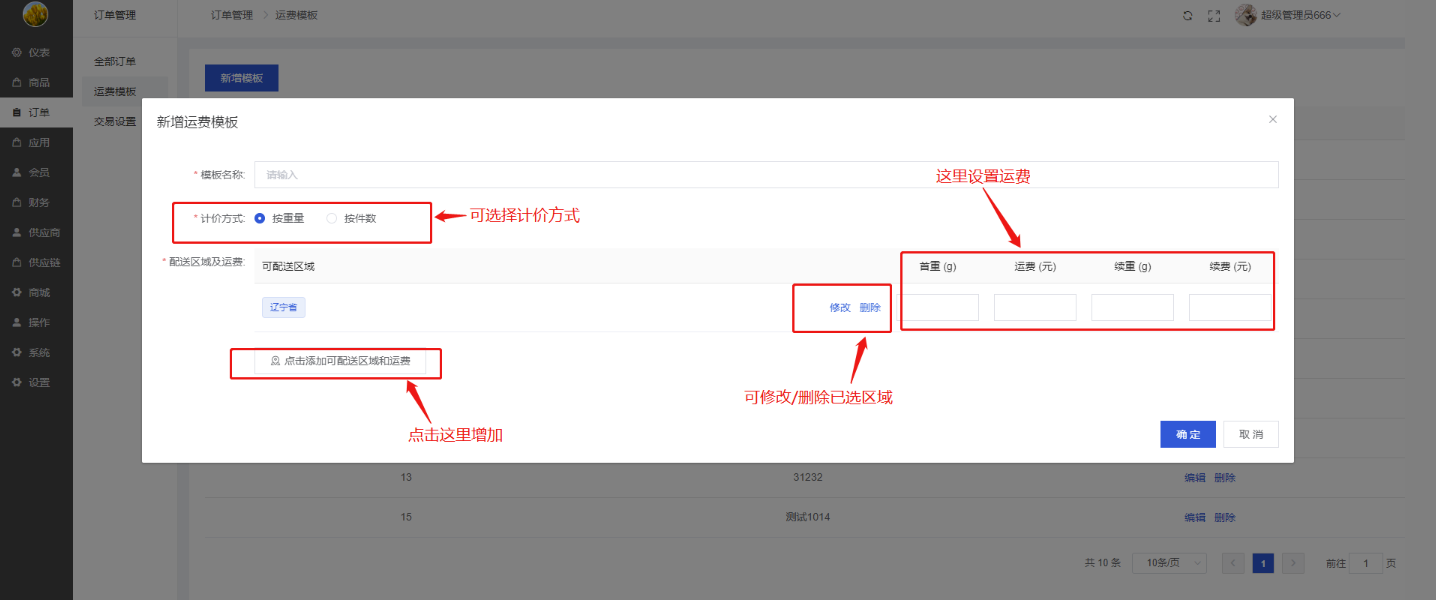Image resolution: width=1436 pixels, height=600 pixels.
Task: Expand the 超级管理员666 user menu
Action: pyautogui.click(x=1300, y=15)
